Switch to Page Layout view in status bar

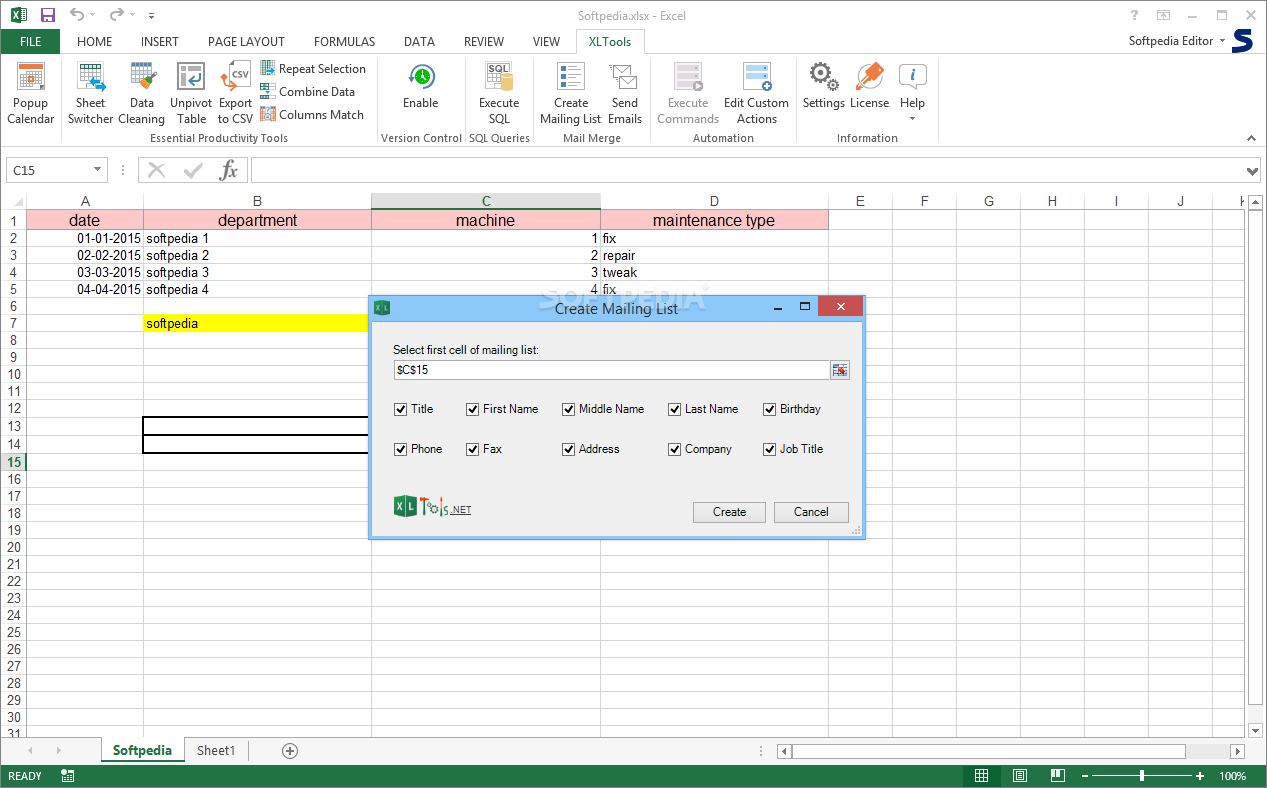coord(1020,776)
